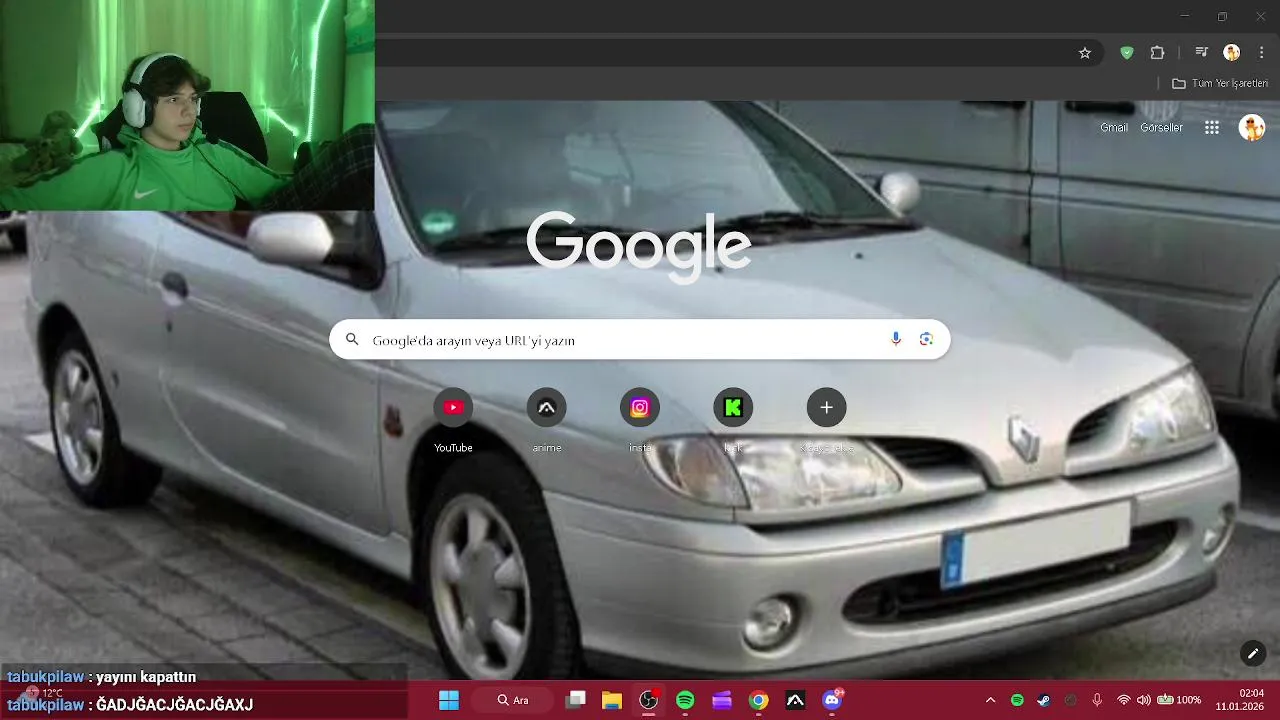
Task: Search by image with Google Lens
Action: tap(926, 340)
